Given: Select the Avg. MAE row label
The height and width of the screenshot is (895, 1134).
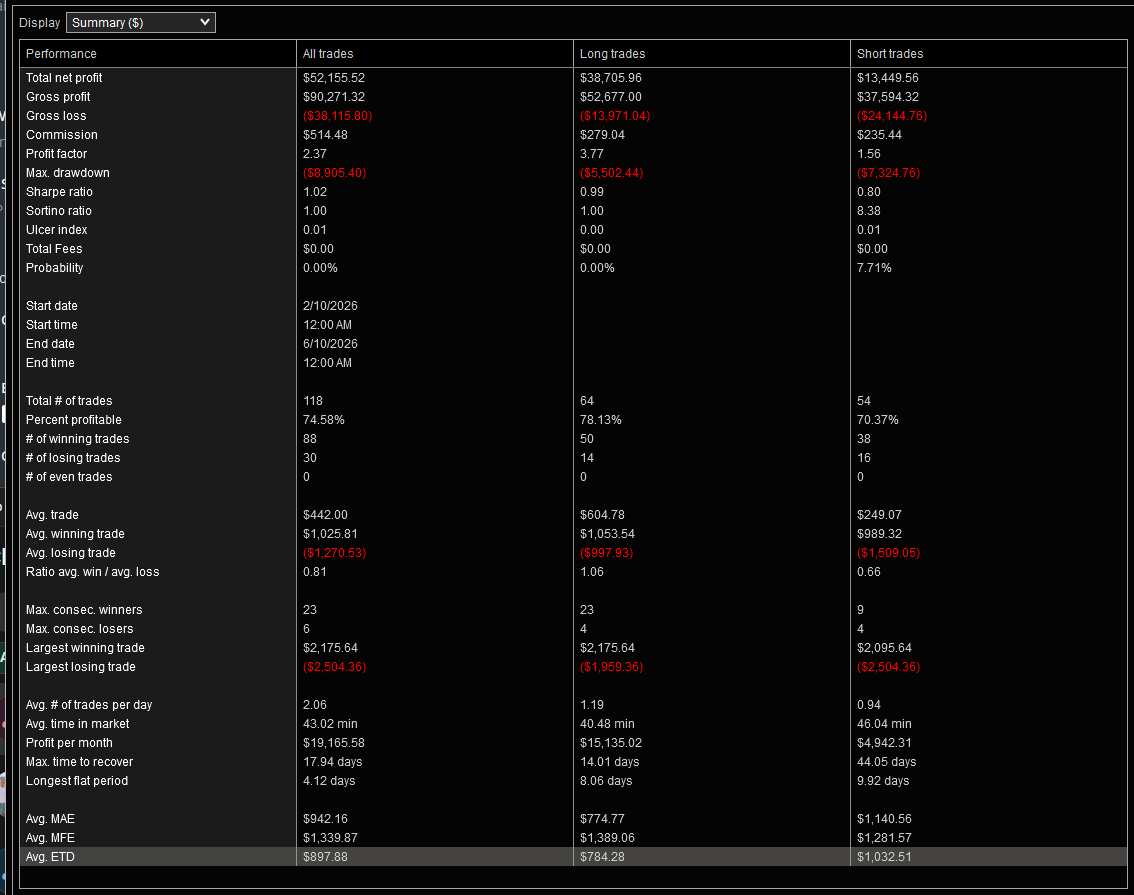Looking at the screenshot, I should click(50, 819).
